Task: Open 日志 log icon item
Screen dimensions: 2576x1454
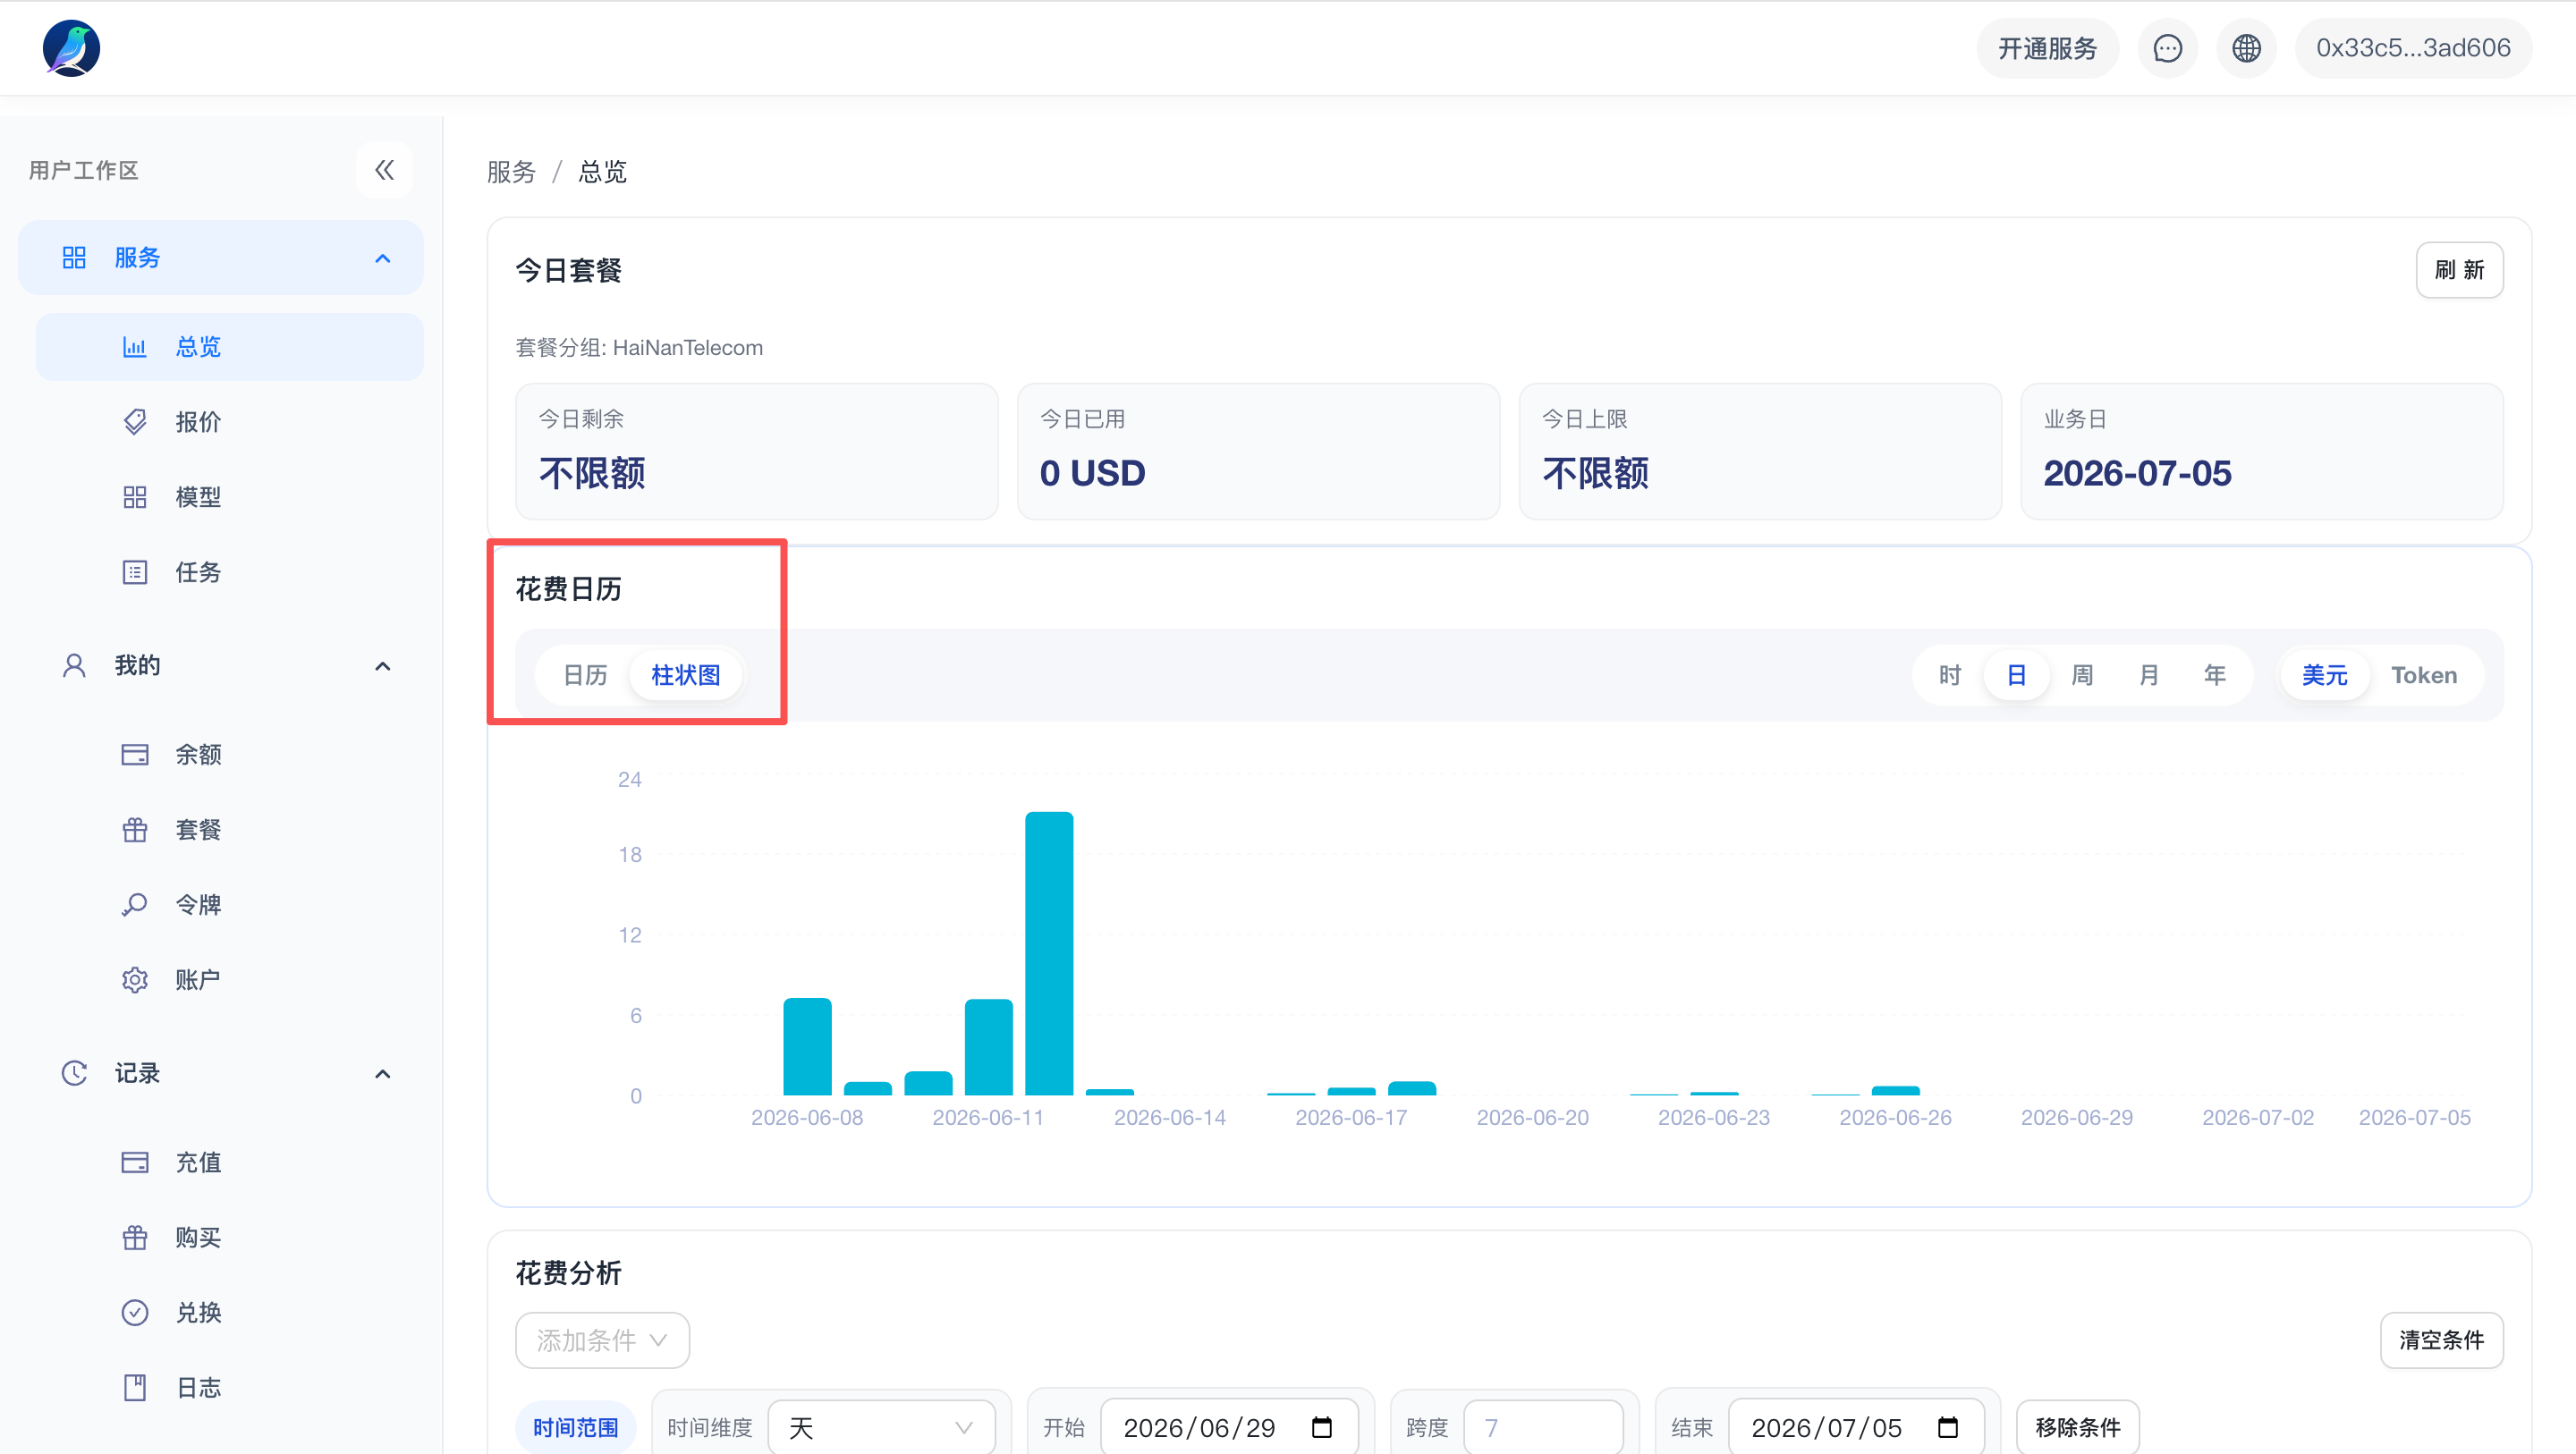Action: 229,1387
